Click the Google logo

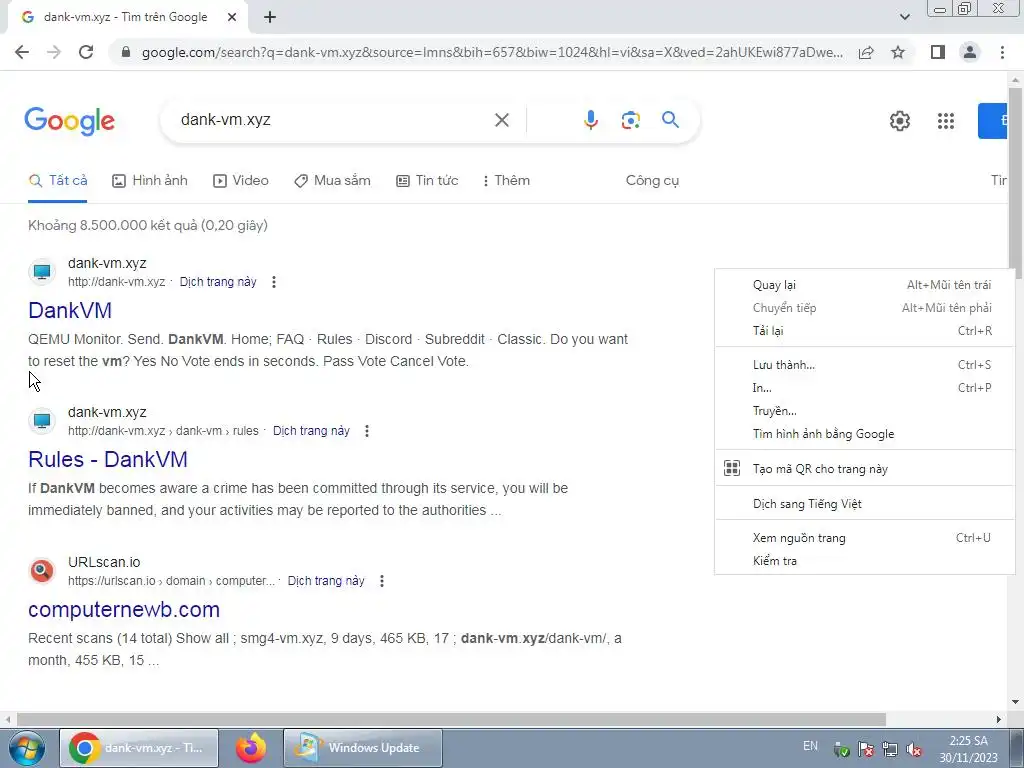coord(69,121)
